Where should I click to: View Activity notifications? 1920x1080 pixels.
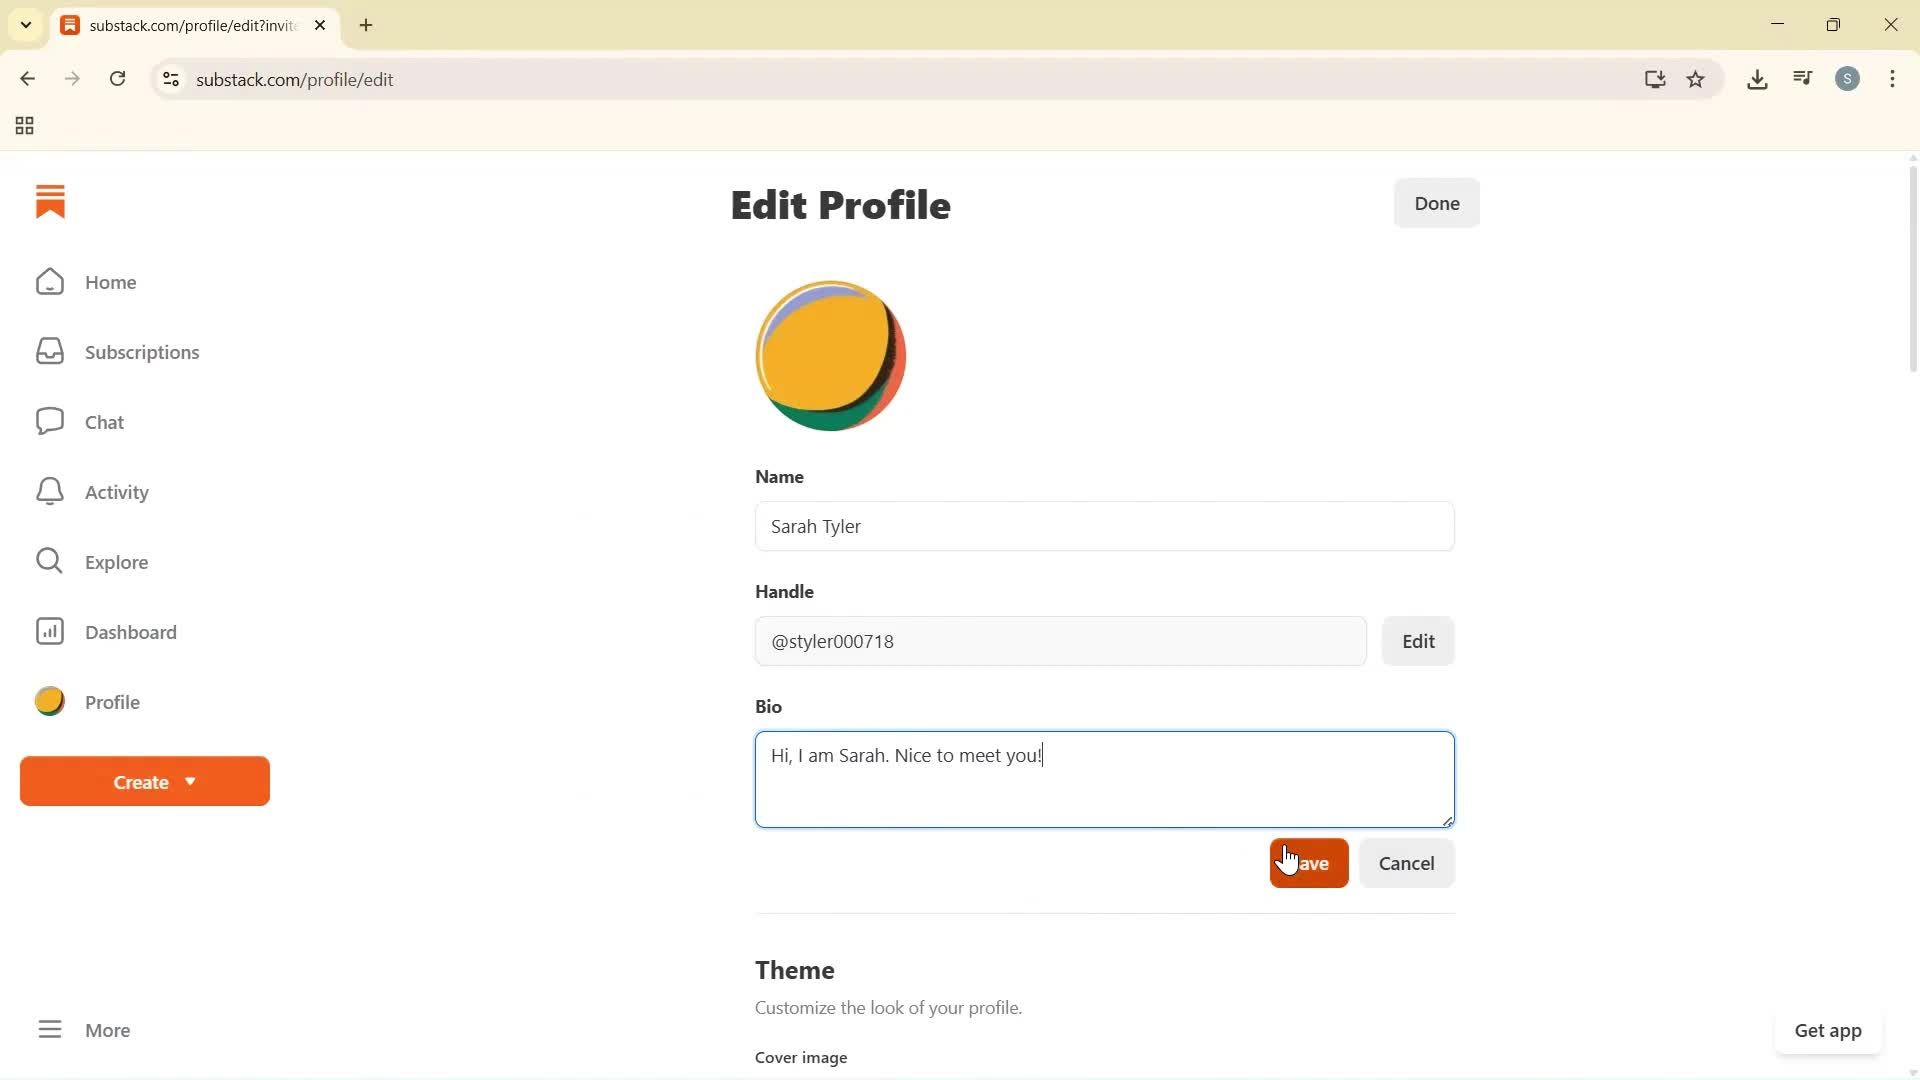[x=115, y=491]
